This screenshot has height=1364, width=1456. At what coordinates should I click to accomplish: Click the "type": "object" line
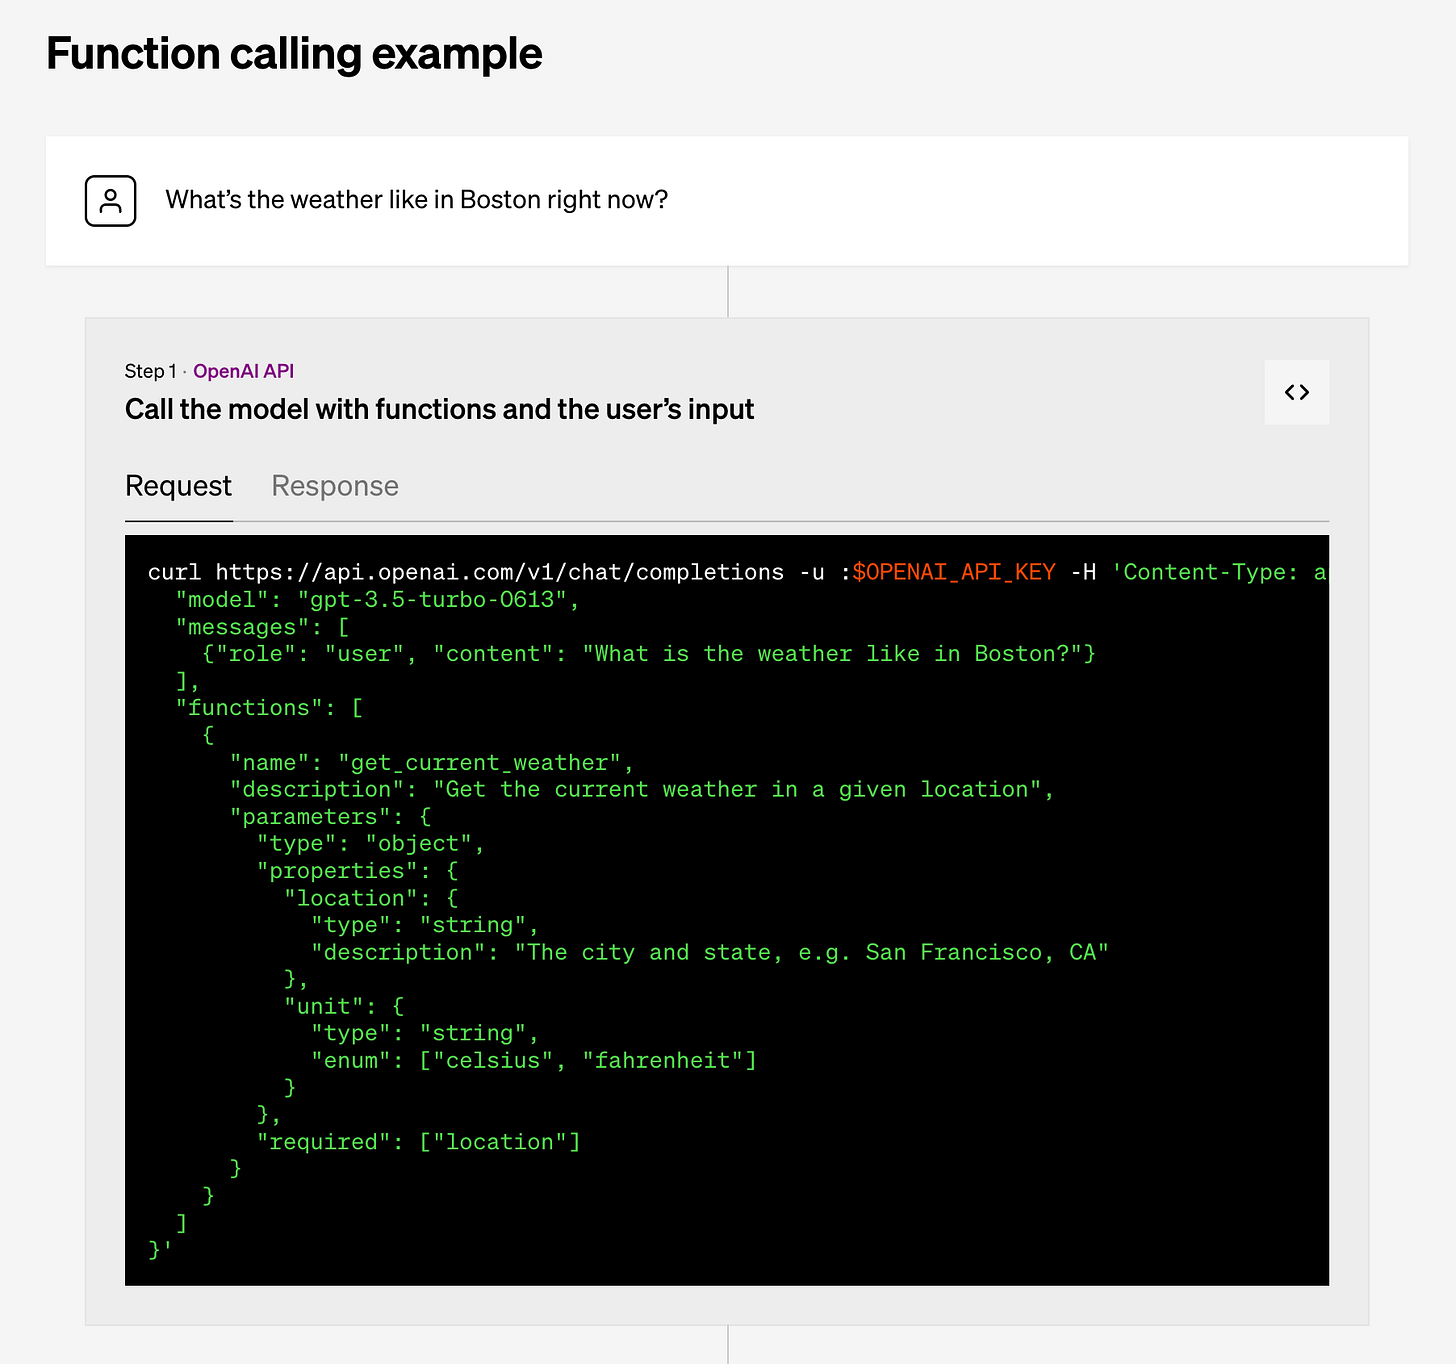371,844
